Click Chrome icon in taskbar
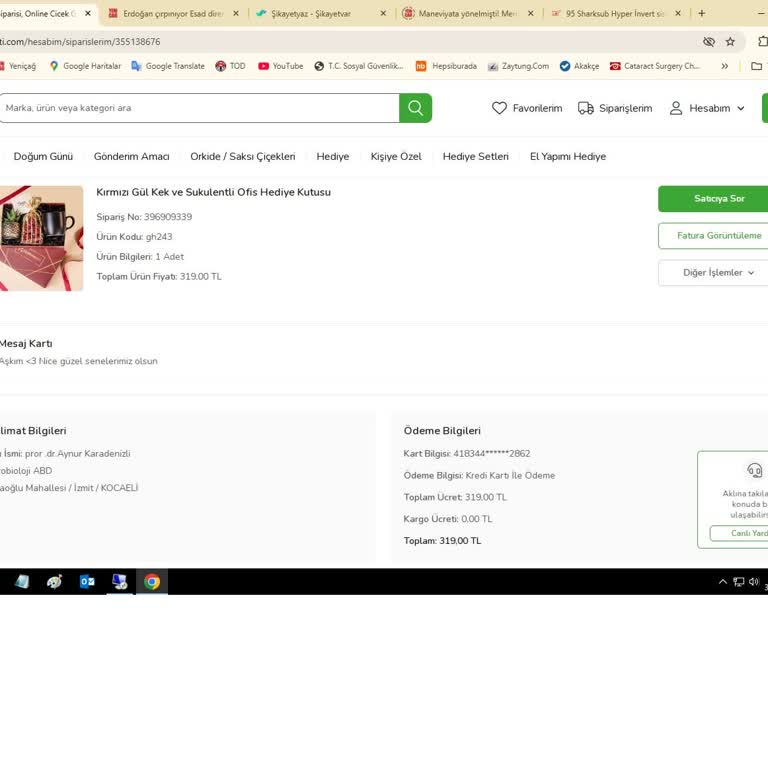The width and height of the screenshot is (768, 768). pos(152,581)
